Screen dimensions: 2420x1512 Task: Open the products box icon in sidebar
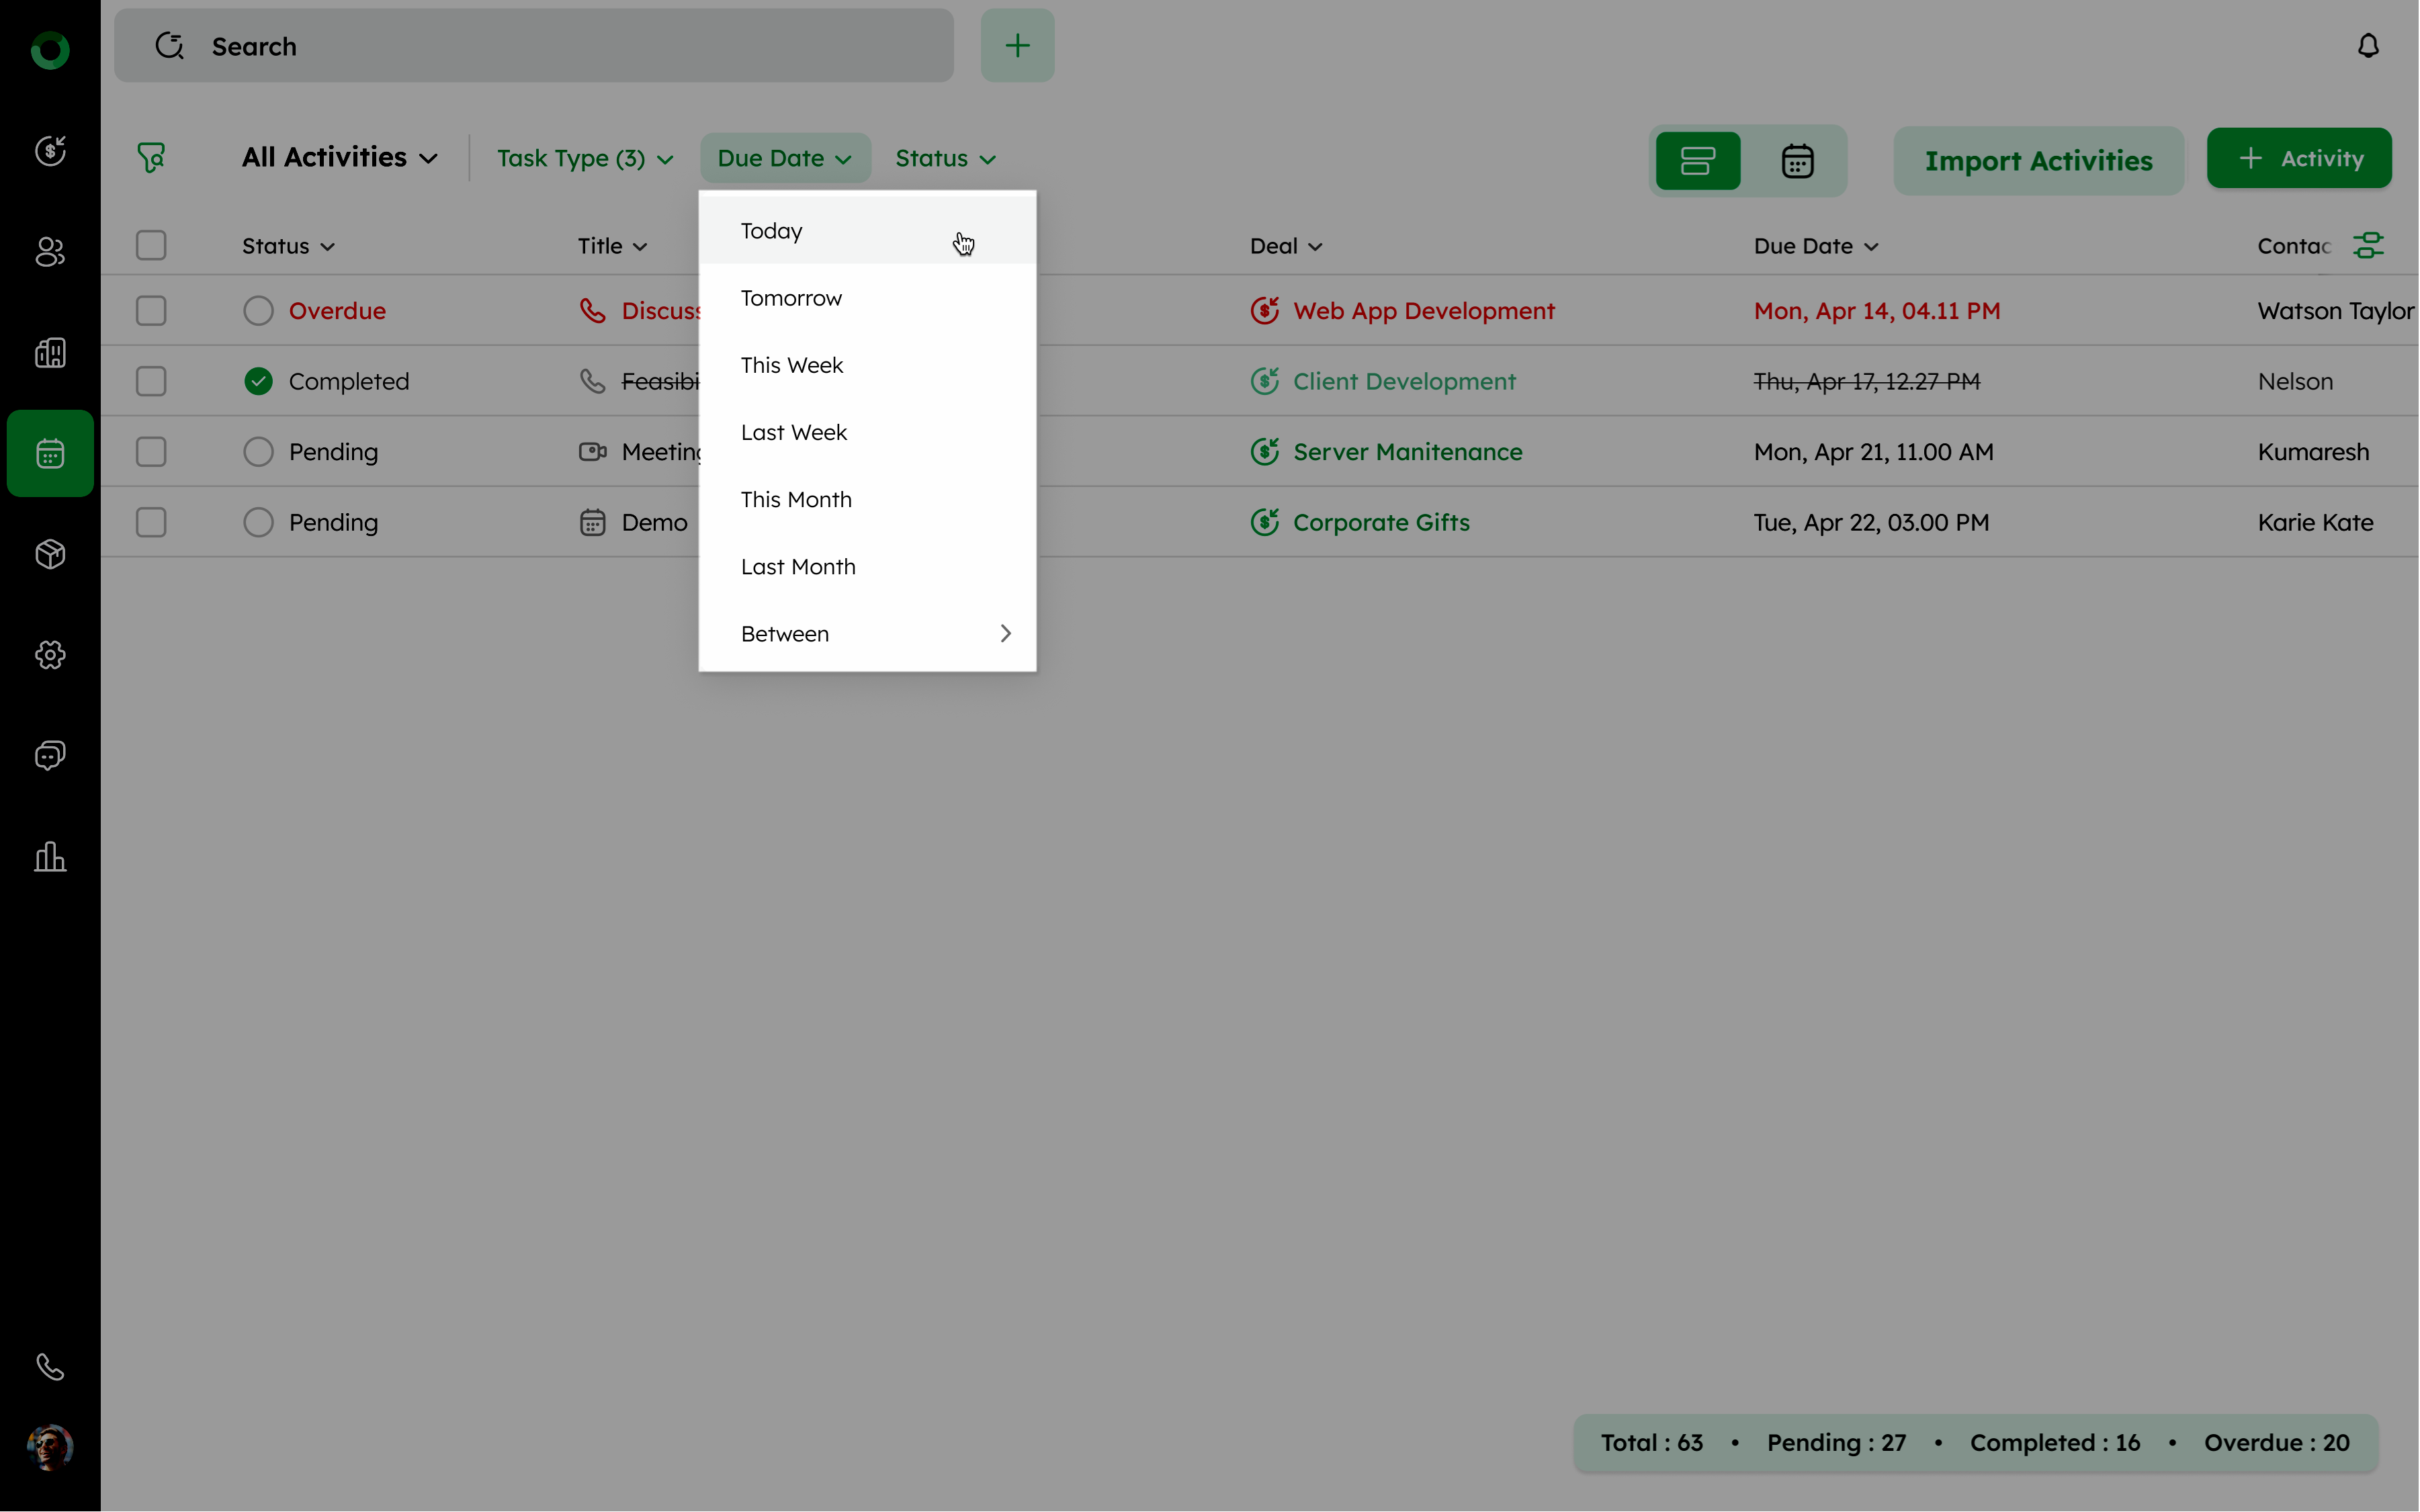(x=50, y=554)
